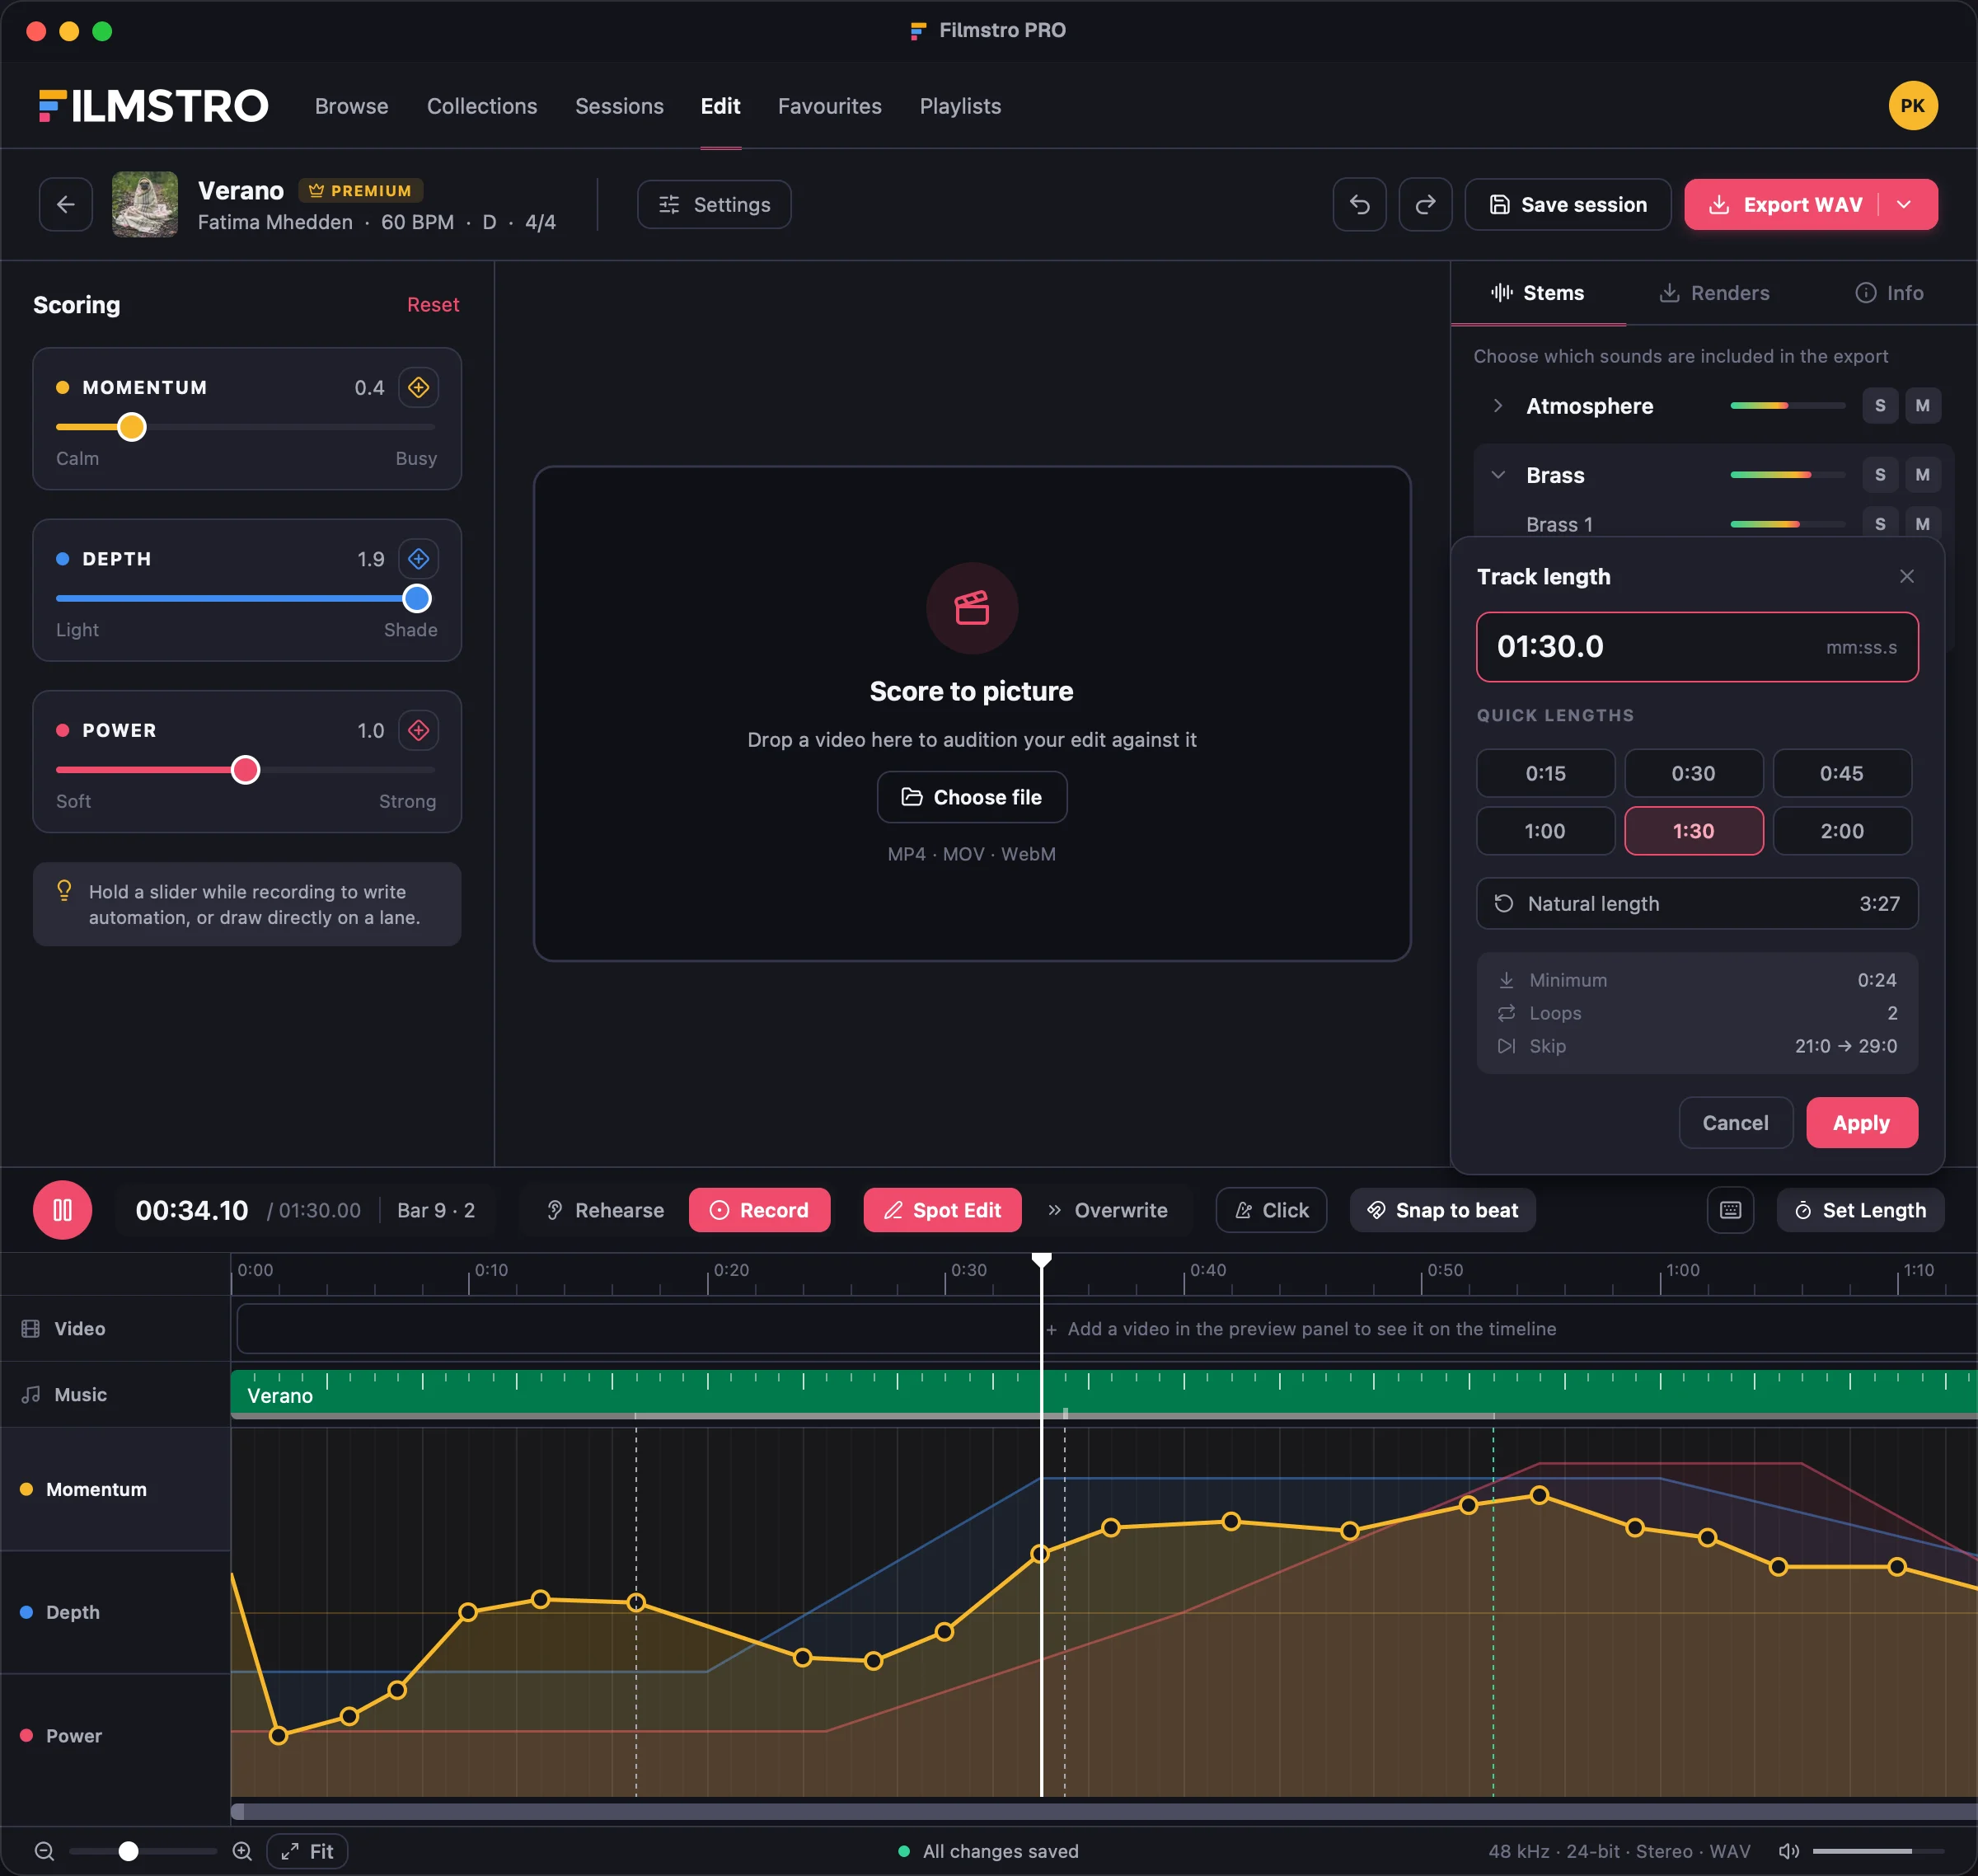
Task: Choose Natural length 3:27 option
Action: [x=1697, y=904]
